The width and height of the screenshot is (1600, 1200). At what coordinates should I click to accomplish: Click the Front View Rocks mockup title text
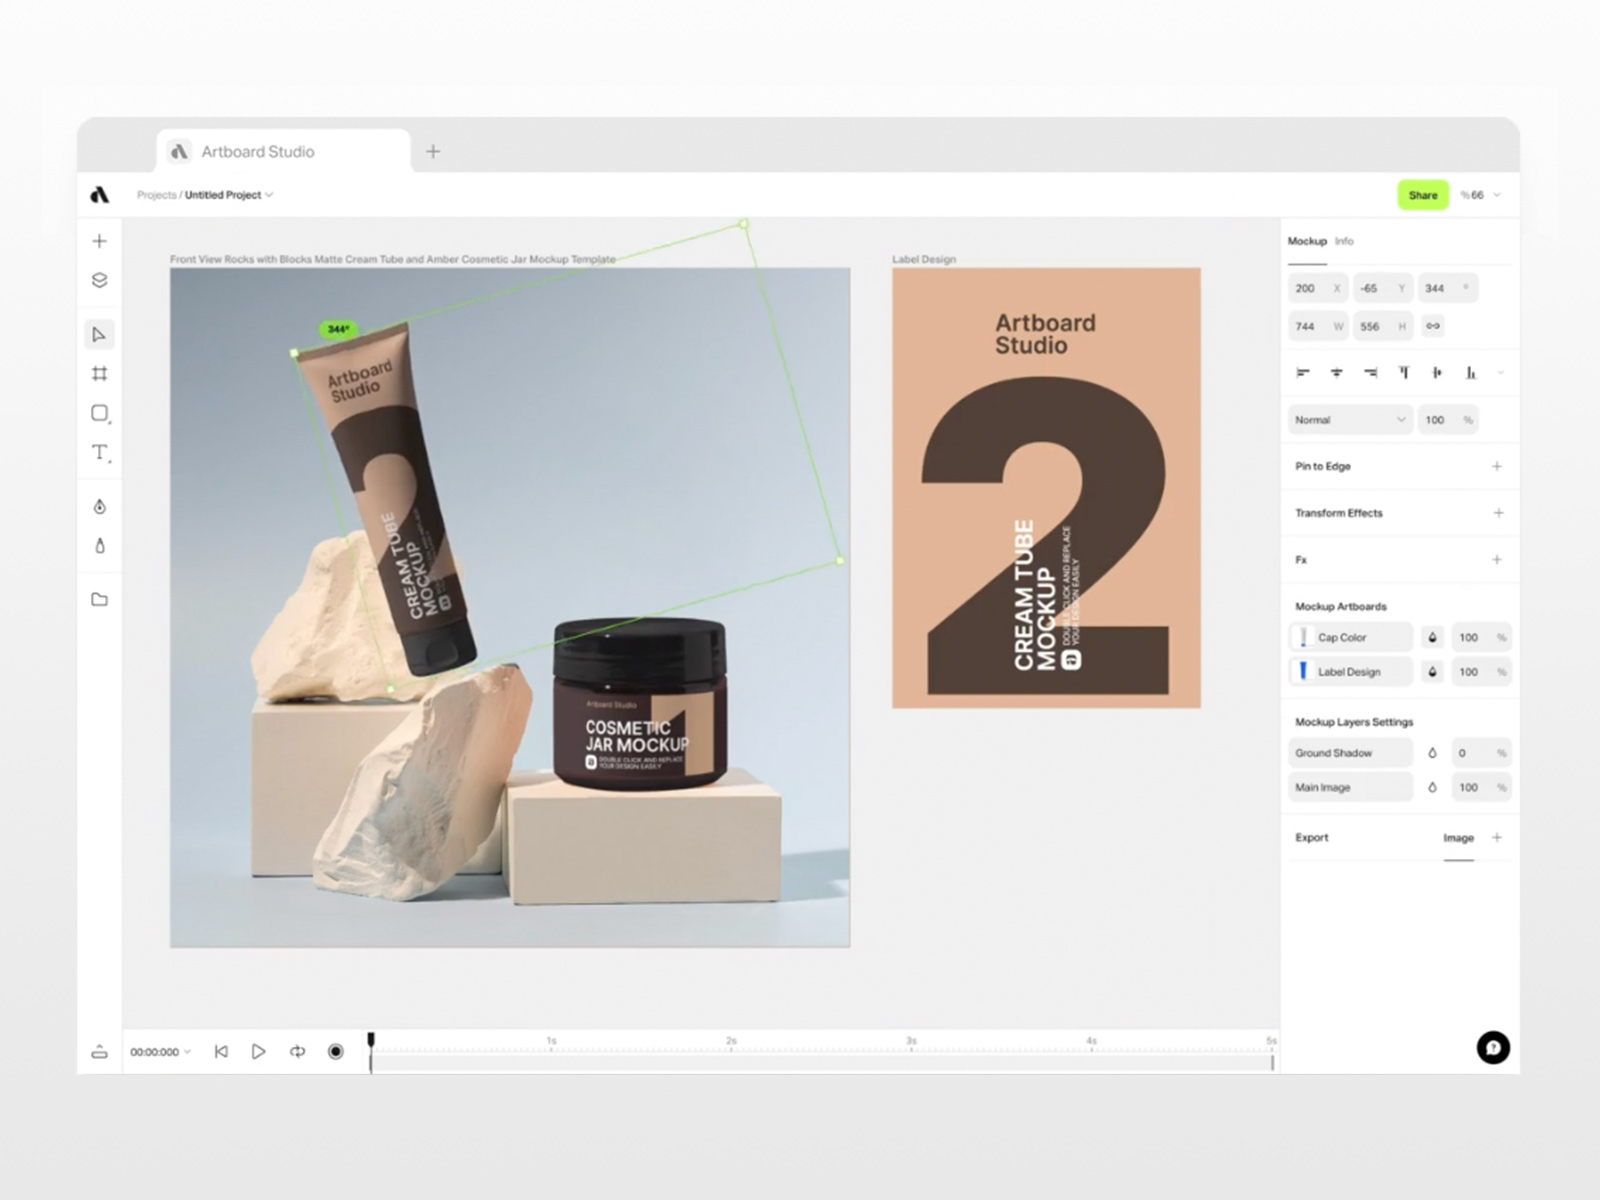tap(393, 259)
